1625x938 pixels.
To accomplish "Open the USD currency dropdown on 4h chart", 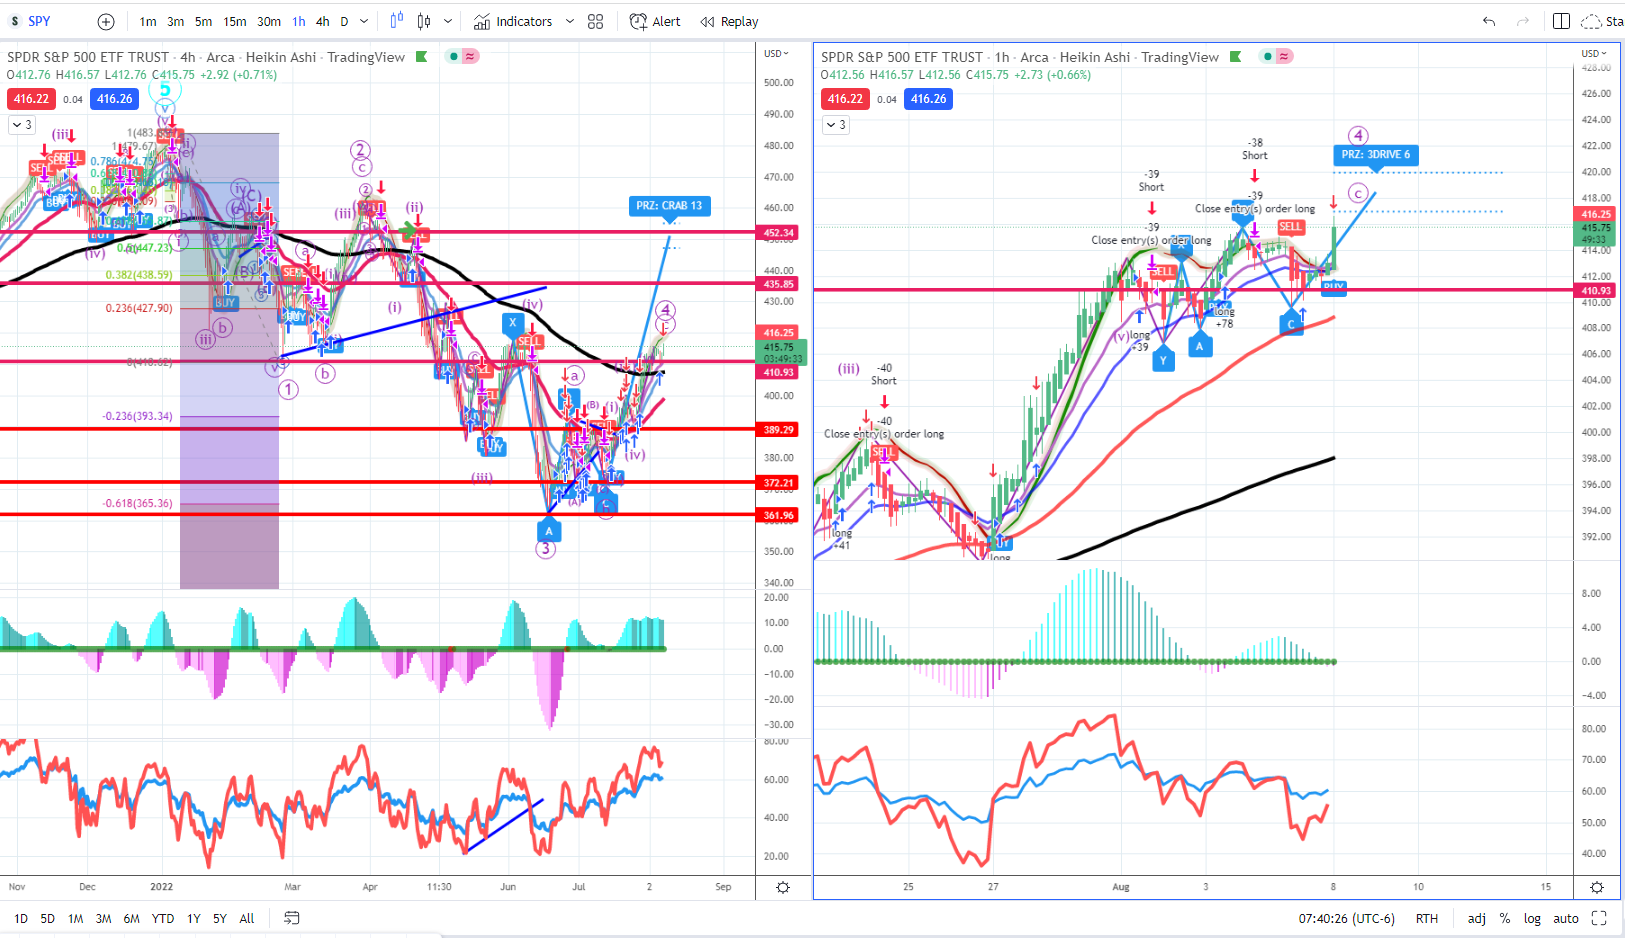I will 776,53.
